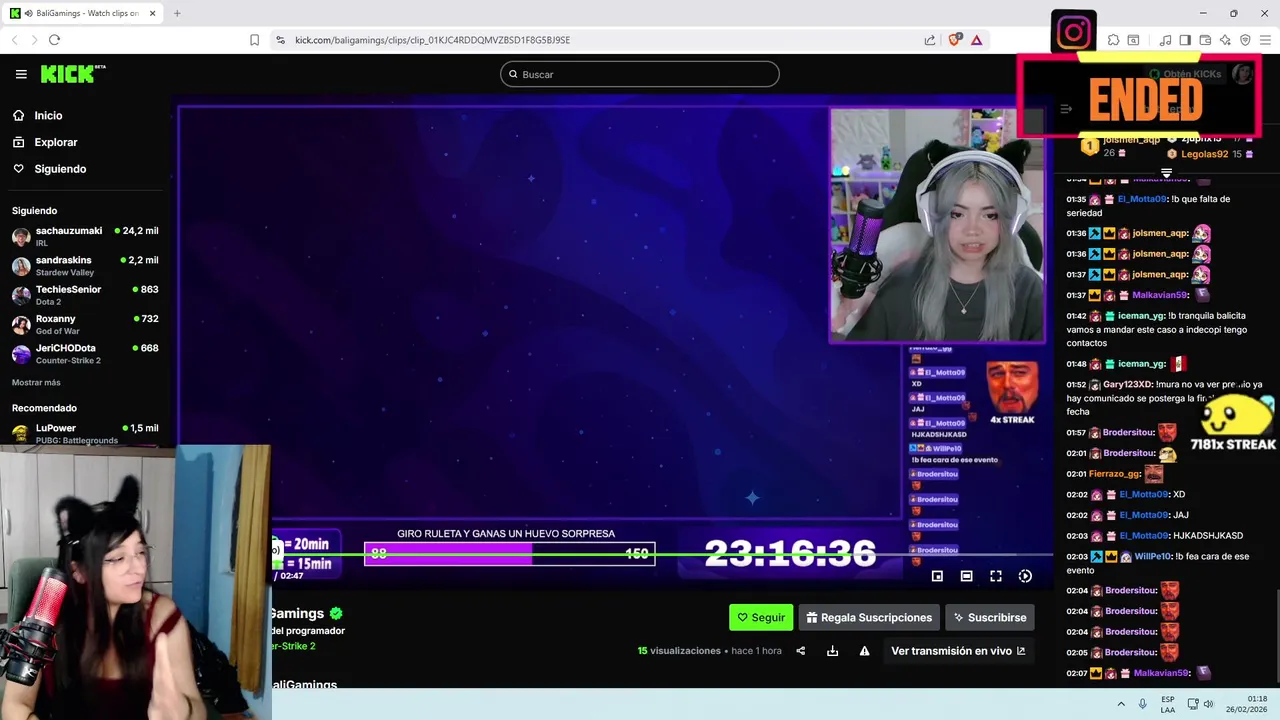This screenshot has height=720, width=1280.
Task: Click WillPe10 username in chat
Action: (1152, 557)
